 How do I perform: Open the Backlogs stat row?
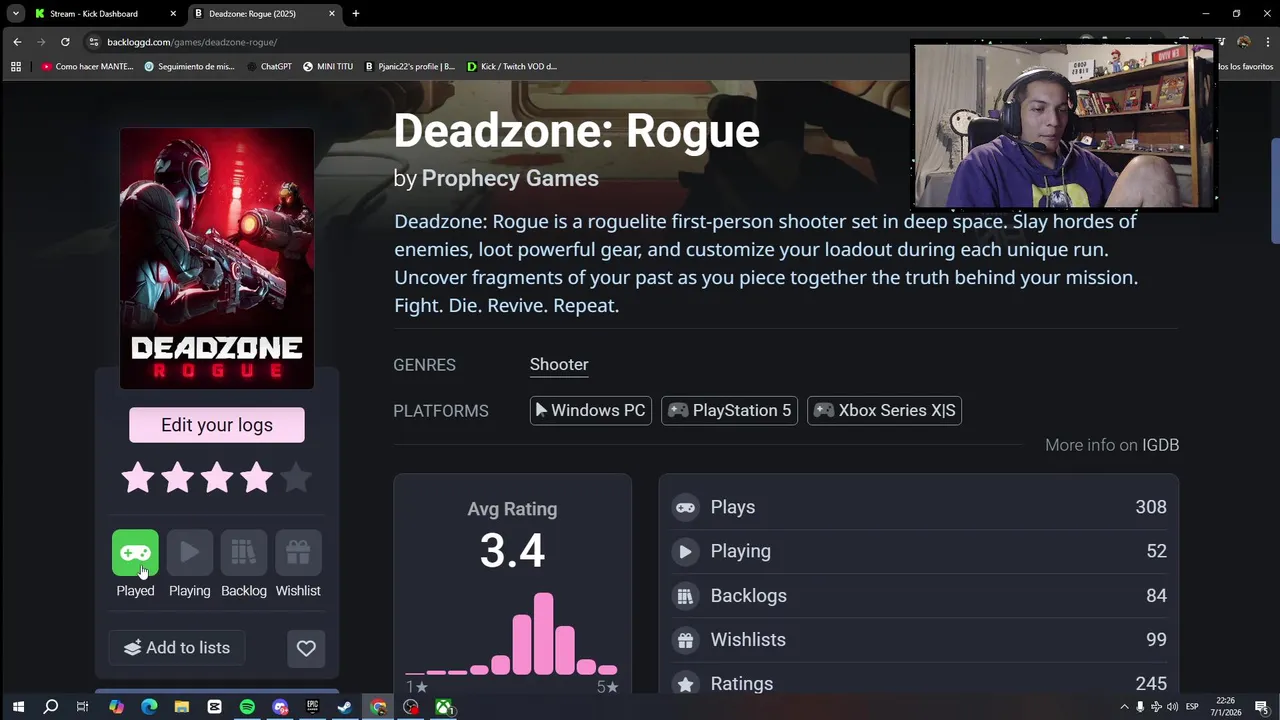click(x=919, y=595)
